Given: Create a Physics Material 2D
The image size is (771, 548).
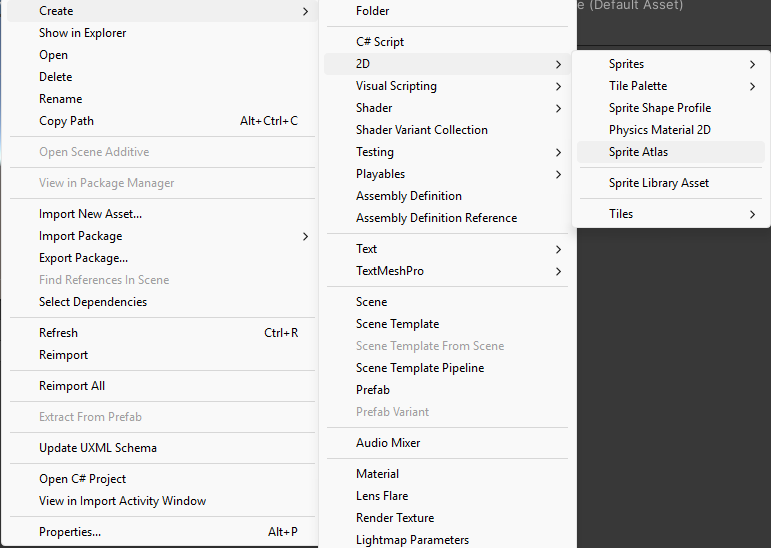Looking at the screenshot, I should [671, 130].
